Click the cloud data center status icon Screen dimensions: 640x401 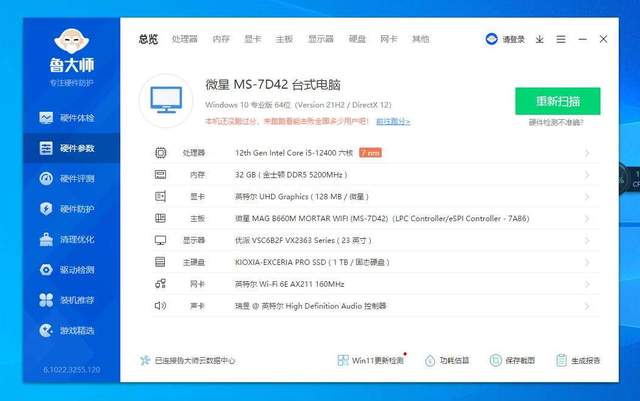(145, 360)
